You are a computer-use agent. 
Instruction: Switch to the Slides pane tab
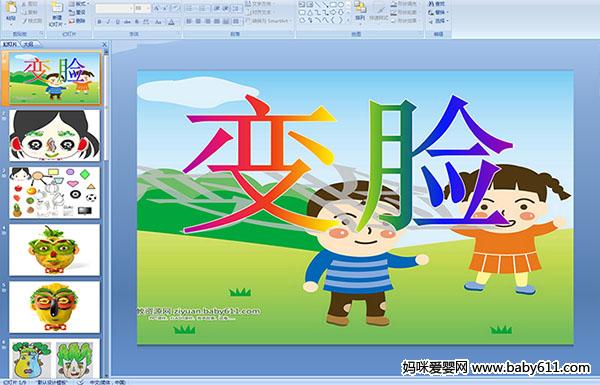point(10,44)
